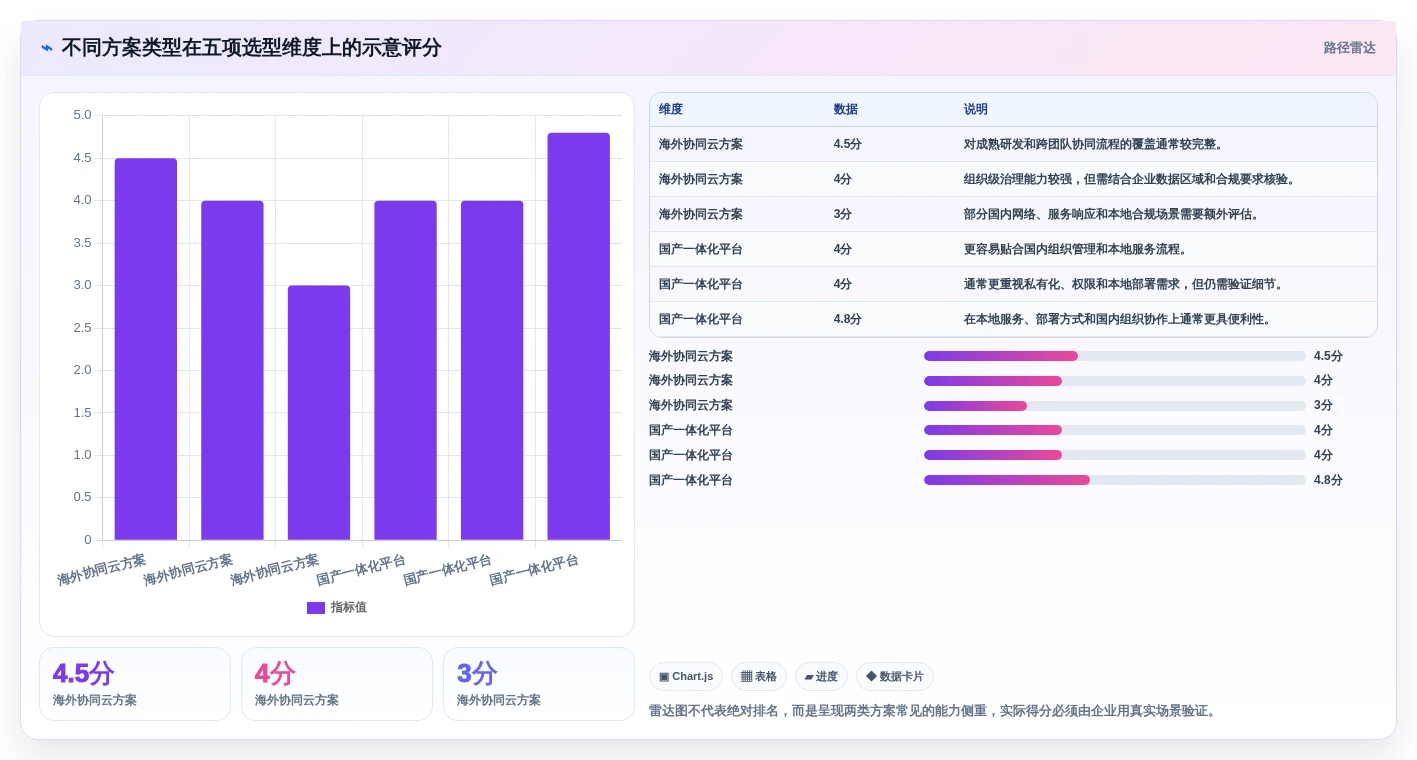Image resolution: width=1417 pixels, height=760 pixels.
Task: Select the 数据 column header
Action: 846,109
